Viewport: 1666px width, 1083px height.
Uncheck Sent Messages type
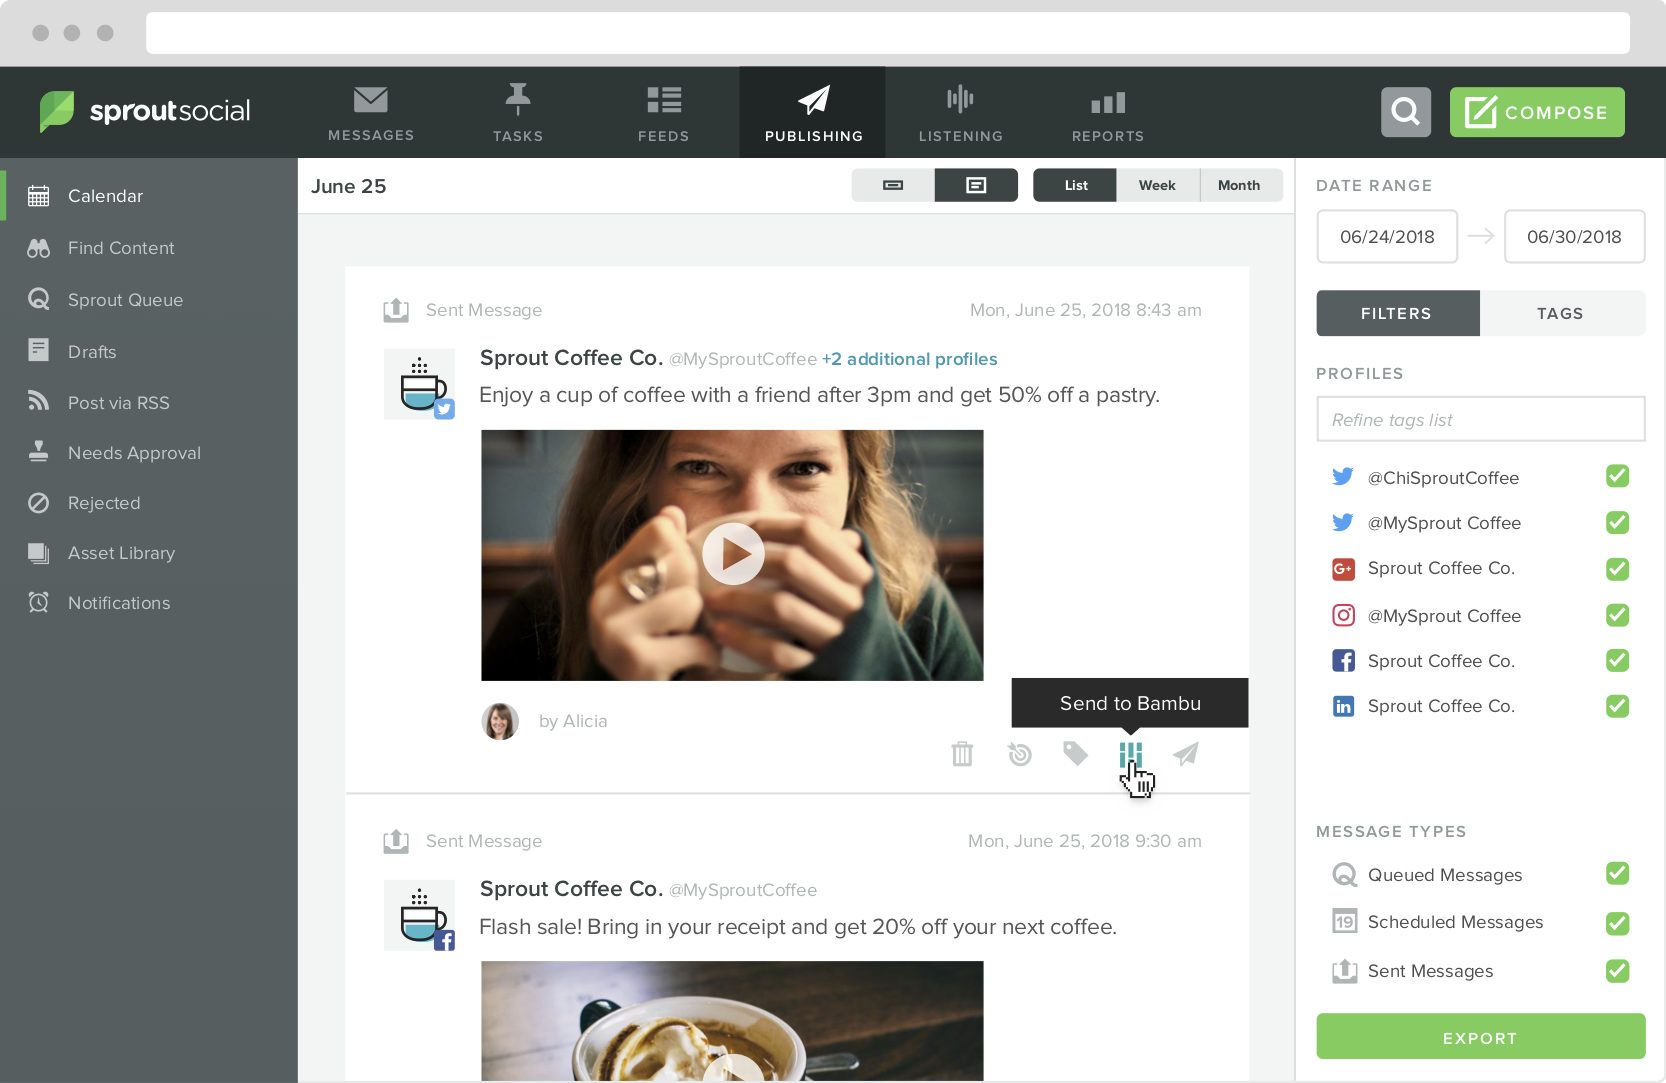[1617, 971]
